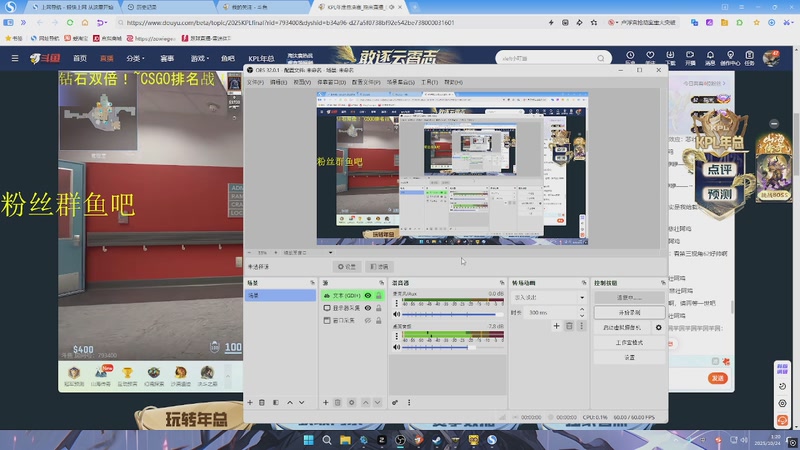Image resolution: width=800 pixels, height=450 pixels.
Task: Click red send button in Douyu chat
Action: [717, 378]
